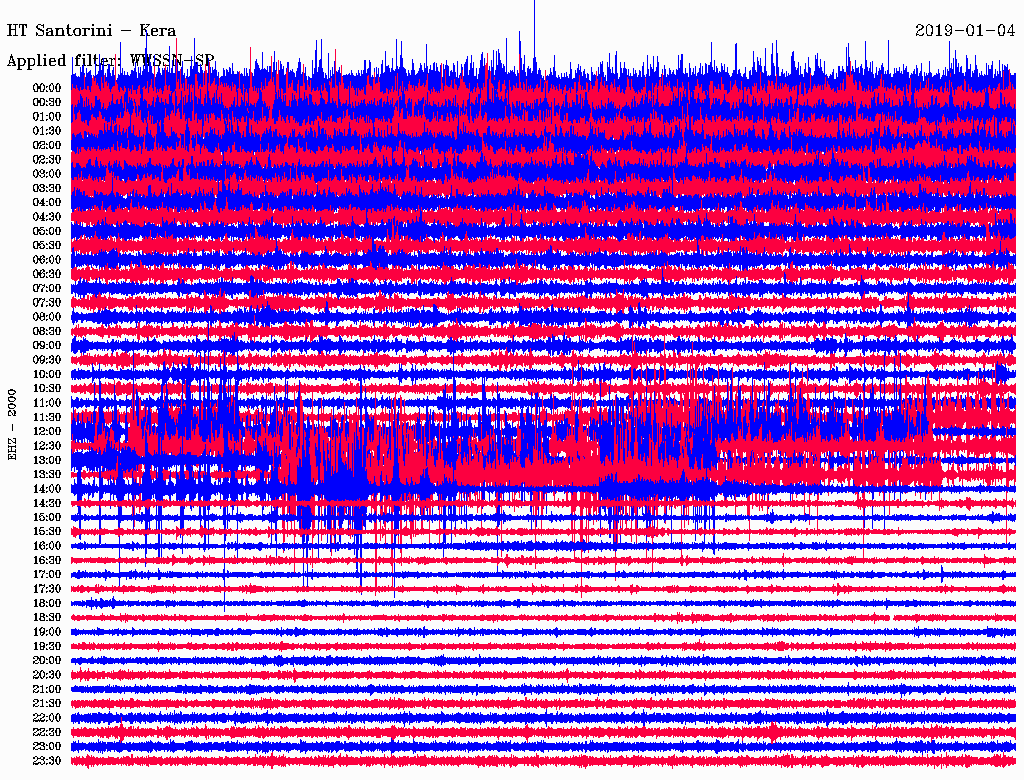The image size is (1024, 780).
Task: Click the 10:30 time row label
Action: click(x=47, y=388)
